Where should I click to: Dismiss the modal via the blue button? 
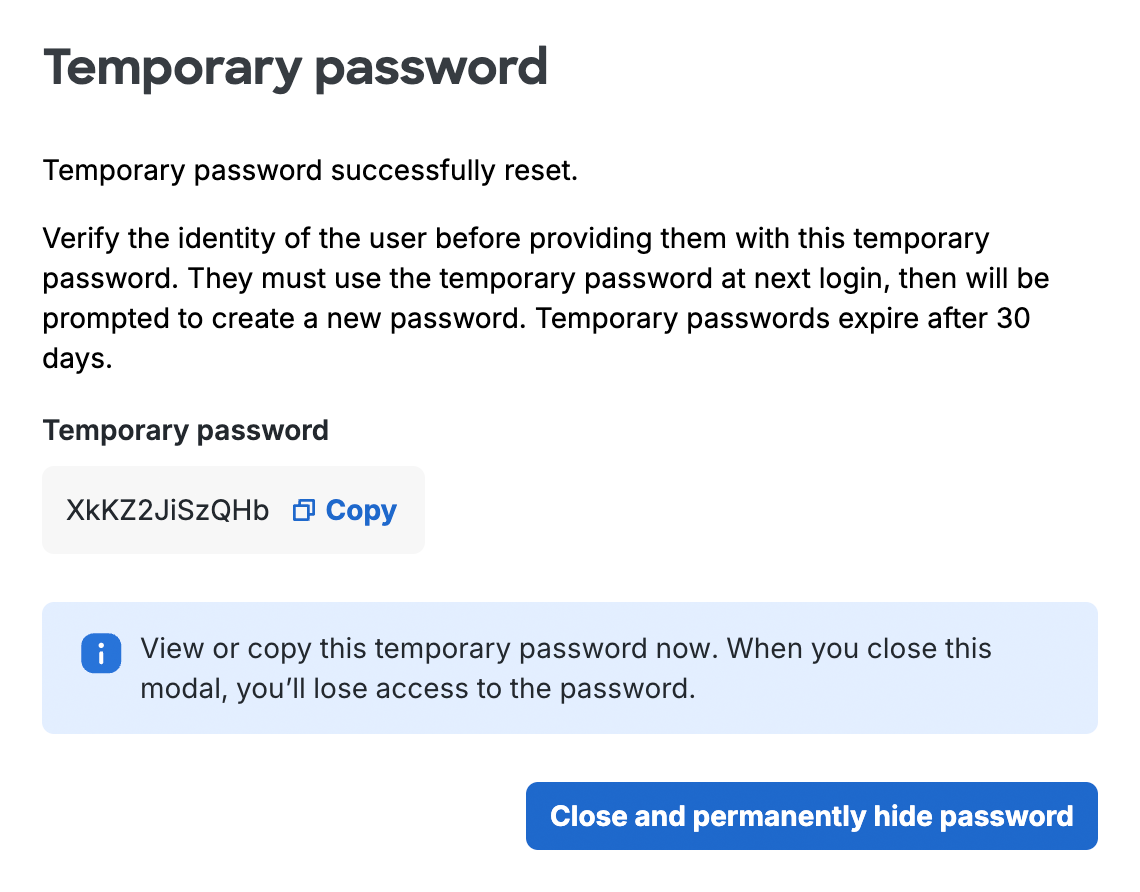(811, 816)
